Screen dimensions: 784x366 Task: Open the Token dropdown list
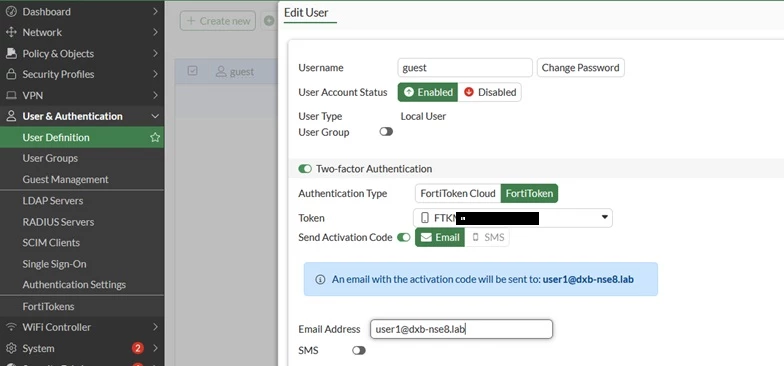tap(512, 218)
